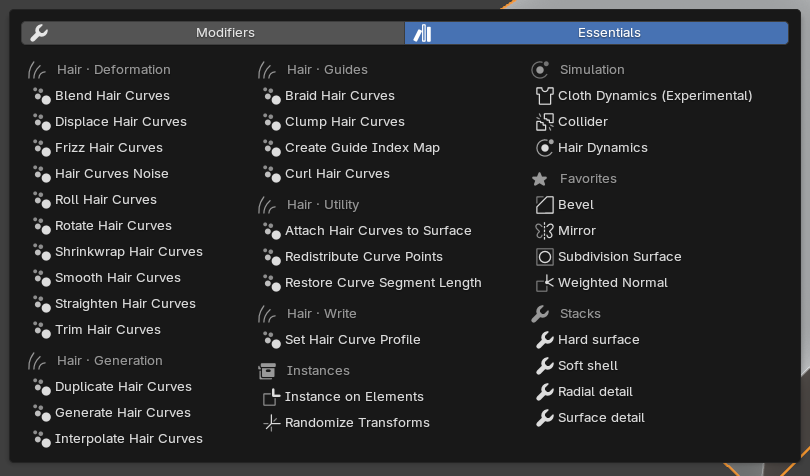Select the Stacks category header
The image size is (810, 476).
[580, 314]
